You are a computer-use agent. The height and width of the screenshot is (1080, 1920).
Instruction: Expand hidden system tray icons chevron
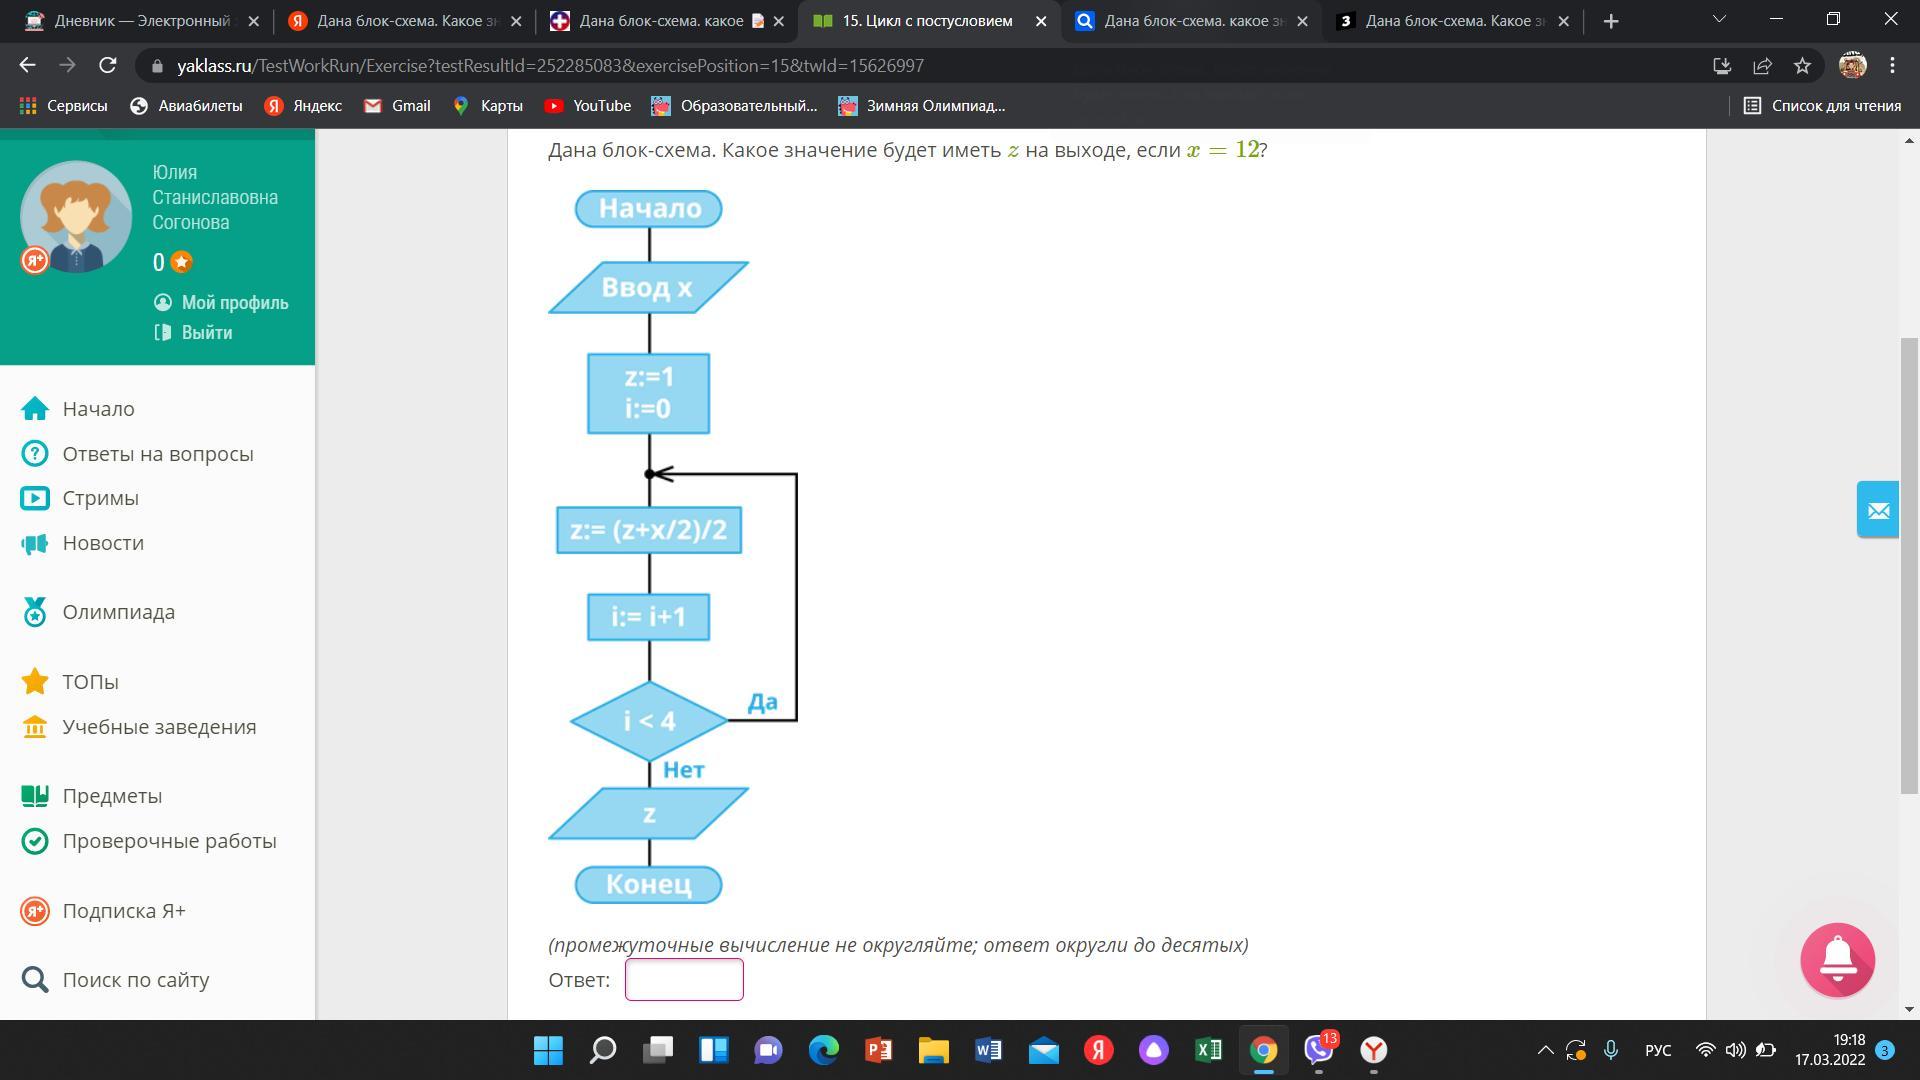click(x=1545, y=1050)
